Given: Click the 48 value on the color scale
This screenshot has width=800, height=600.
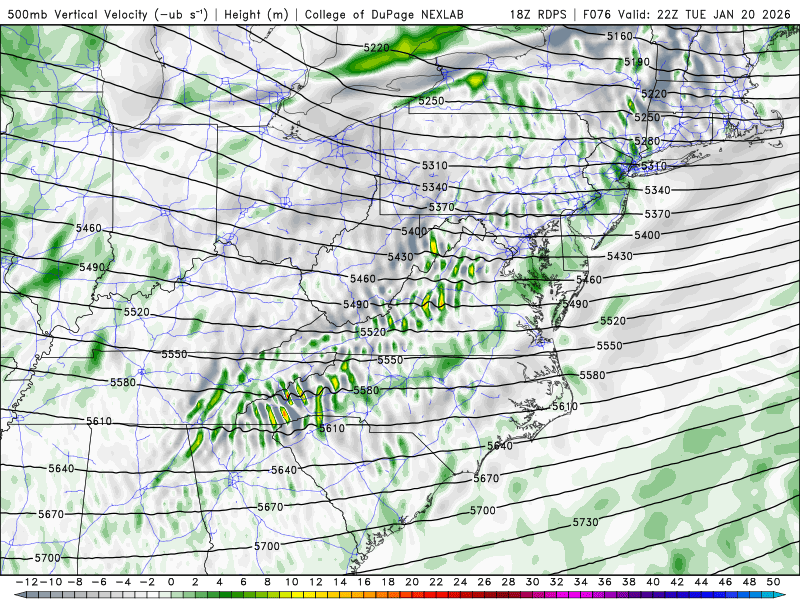Looking at the screenshot, I should click(x=749, y=582).
